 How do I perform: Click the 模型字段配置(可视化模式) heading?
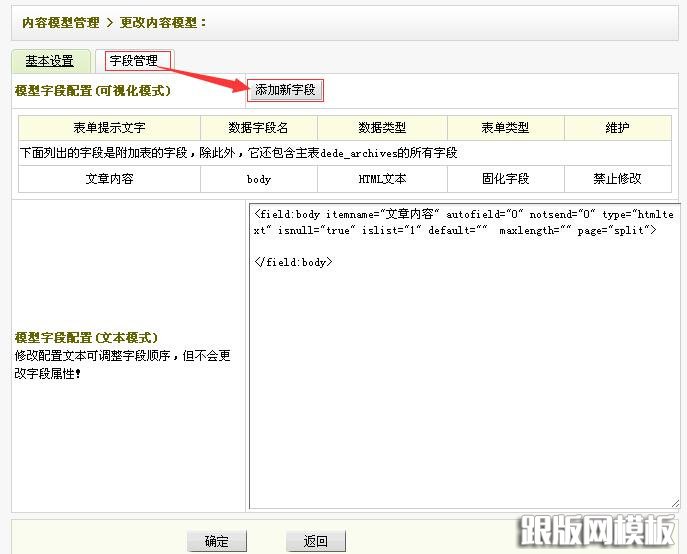(92, 90)
